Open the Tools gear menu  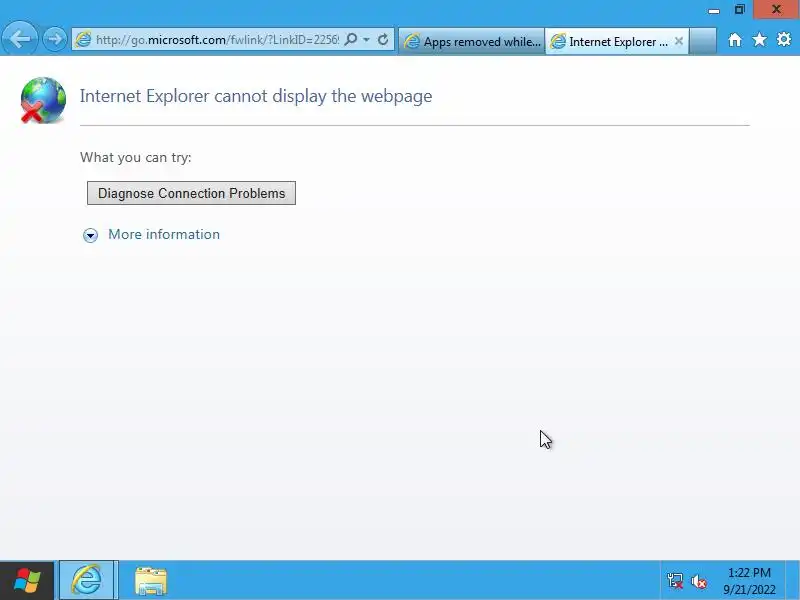[x=784, y=40]
